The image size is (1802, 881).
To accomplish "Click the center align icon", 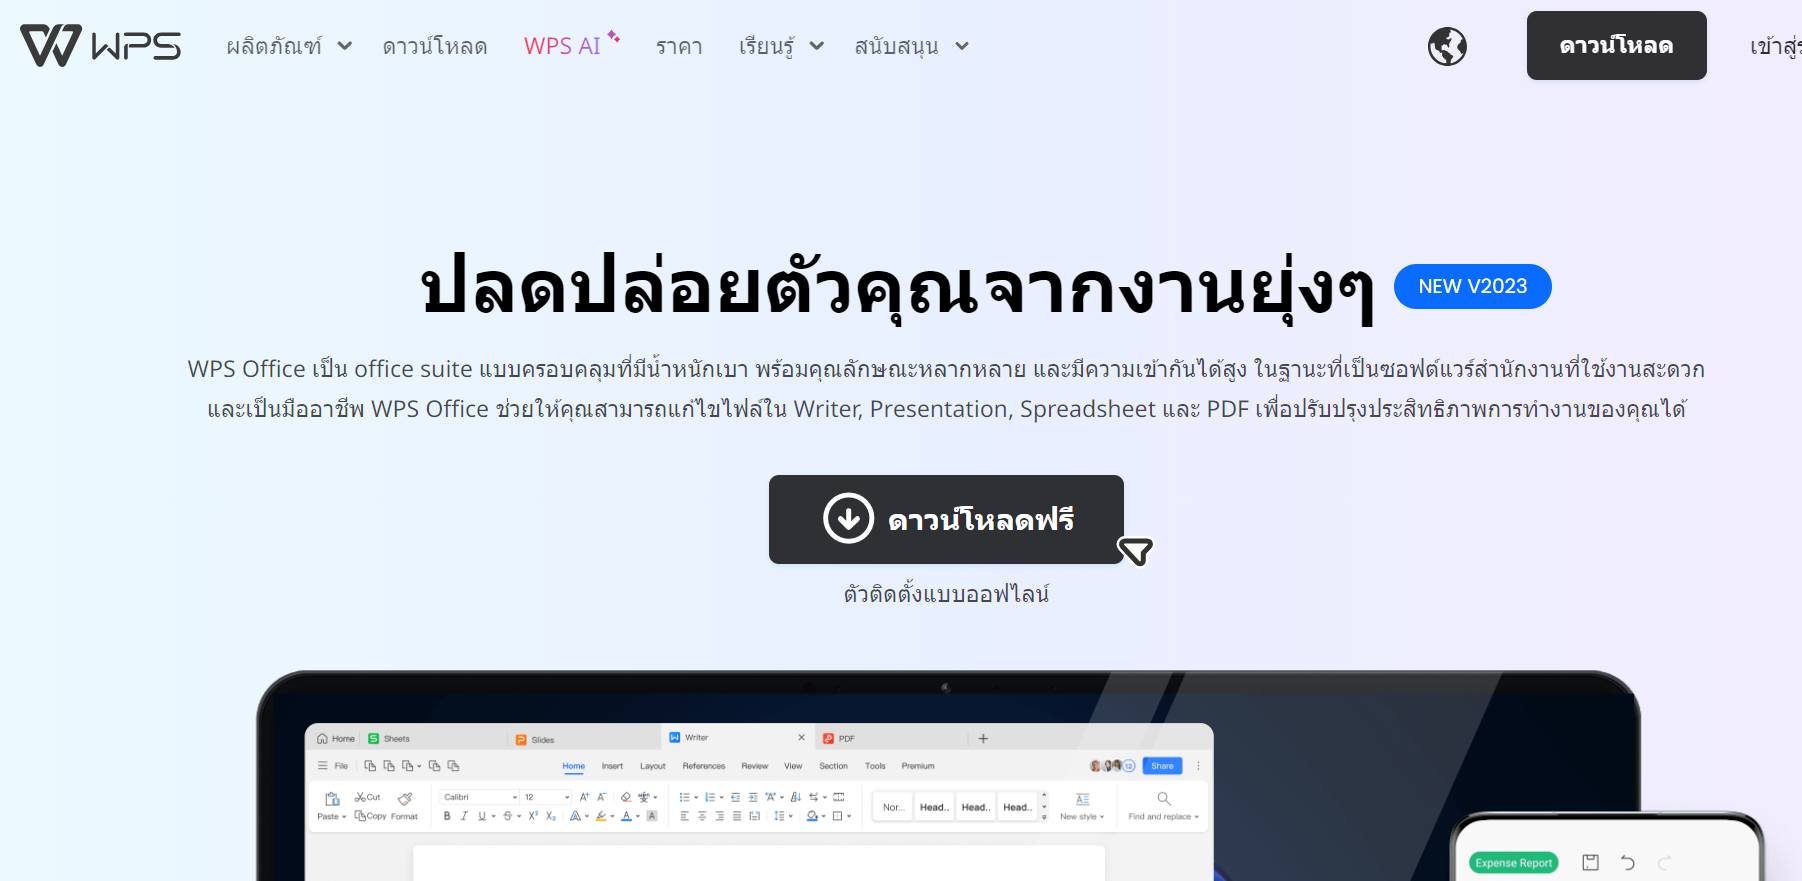I will point(702,816).
